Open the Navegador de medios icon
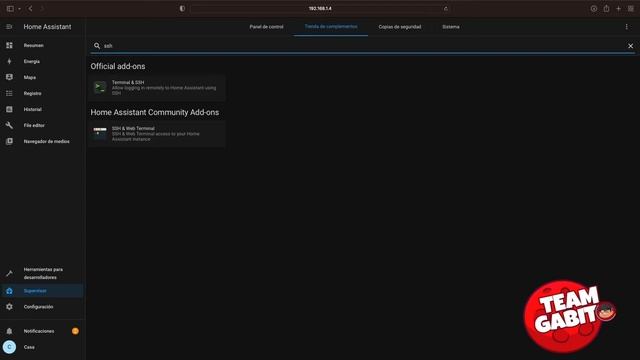This screenshot has height=360, width=640. click(9, 141)
